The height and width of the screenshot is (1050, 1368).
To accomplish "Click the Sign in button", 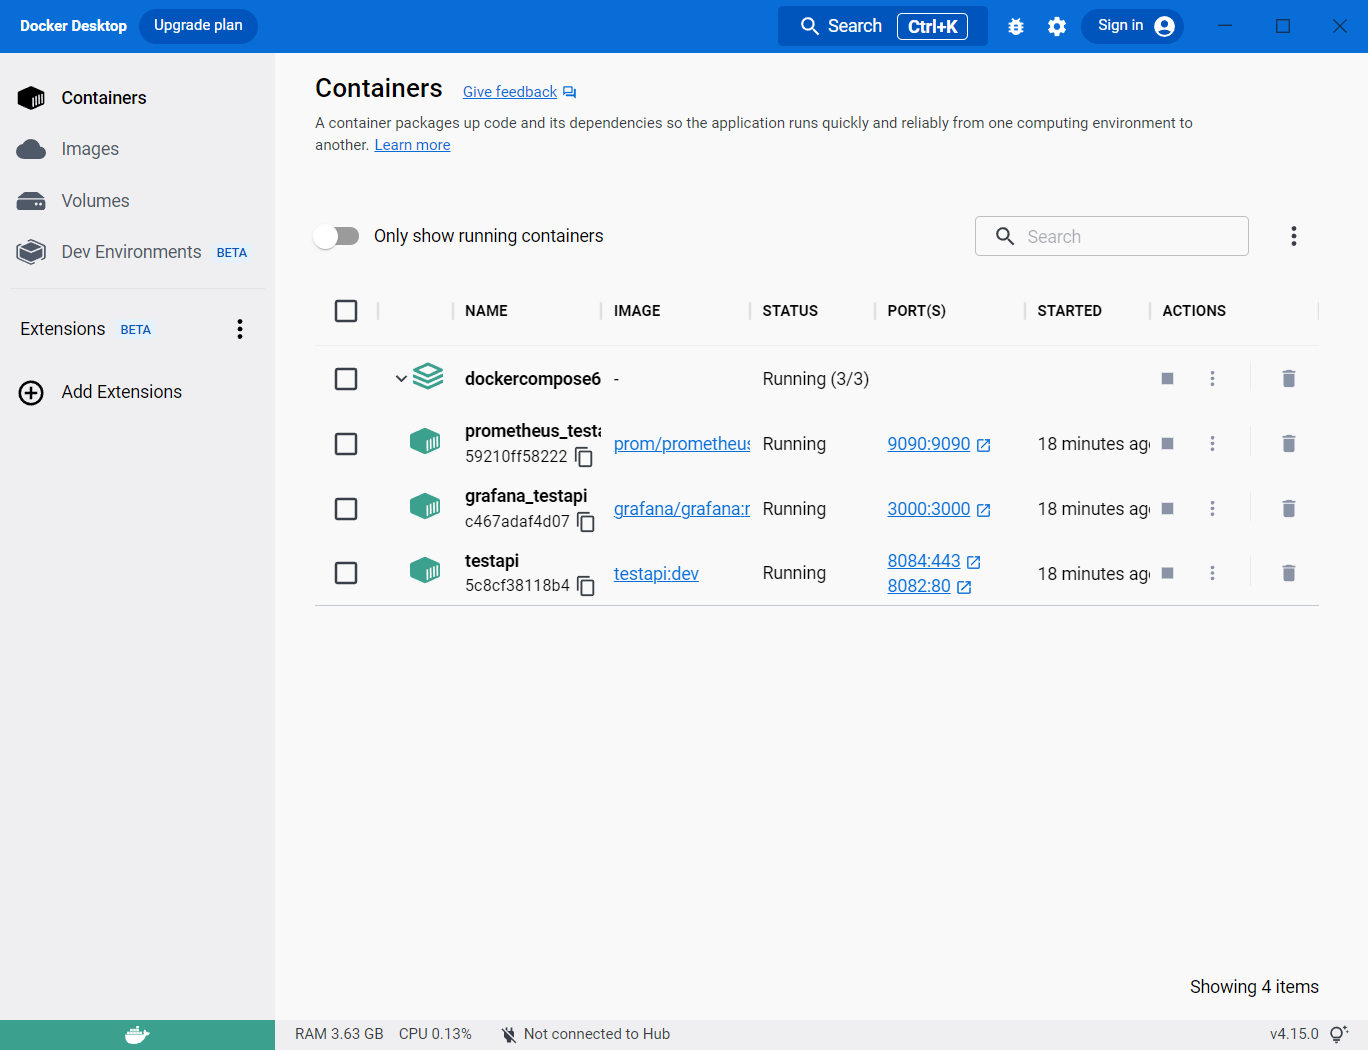I will 1132,26.
